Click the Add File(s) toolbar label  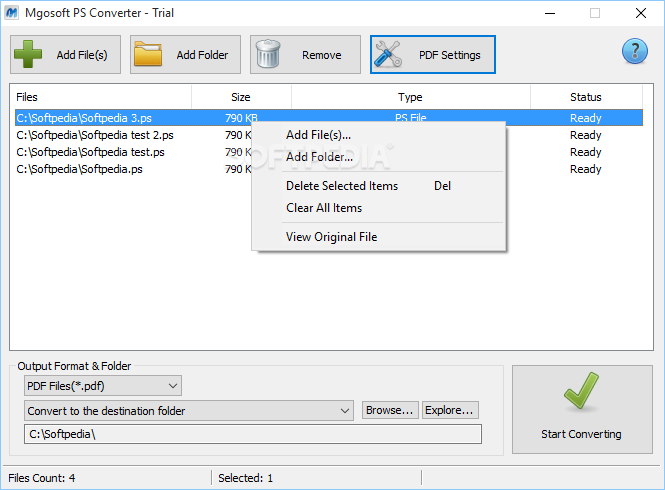pos(82,55)
